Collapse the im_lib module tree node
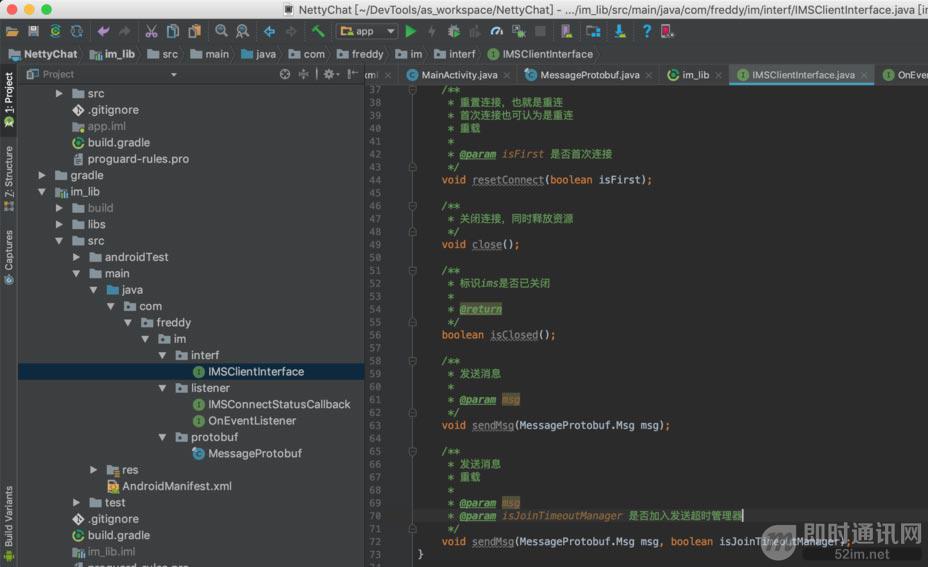This screenshot has height=567, width=928. (43, 192)
